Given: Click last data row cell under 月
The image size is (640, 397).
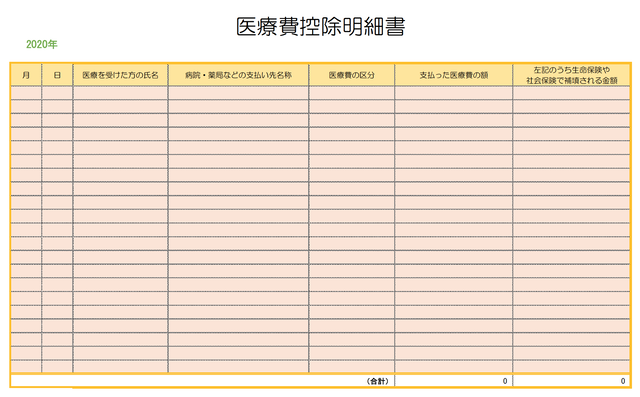Looking at the screenshot, I should [26, 366].
